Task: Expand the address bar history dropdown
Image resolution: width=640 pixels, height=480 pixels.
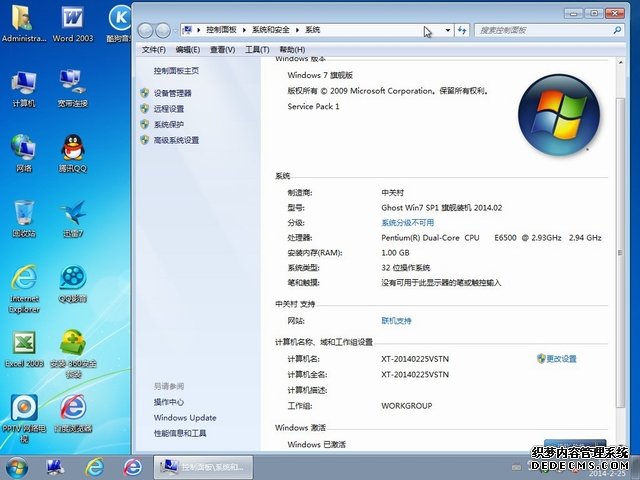Action: [448, 30]
